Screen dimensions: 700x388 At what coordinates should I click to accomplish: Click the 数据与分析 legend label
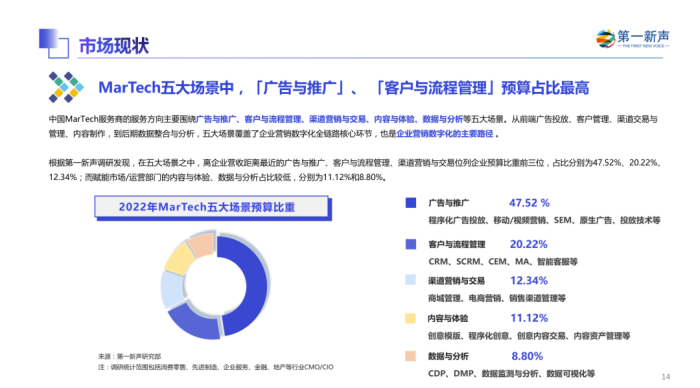pyautogui.click(x=448, y=356)
